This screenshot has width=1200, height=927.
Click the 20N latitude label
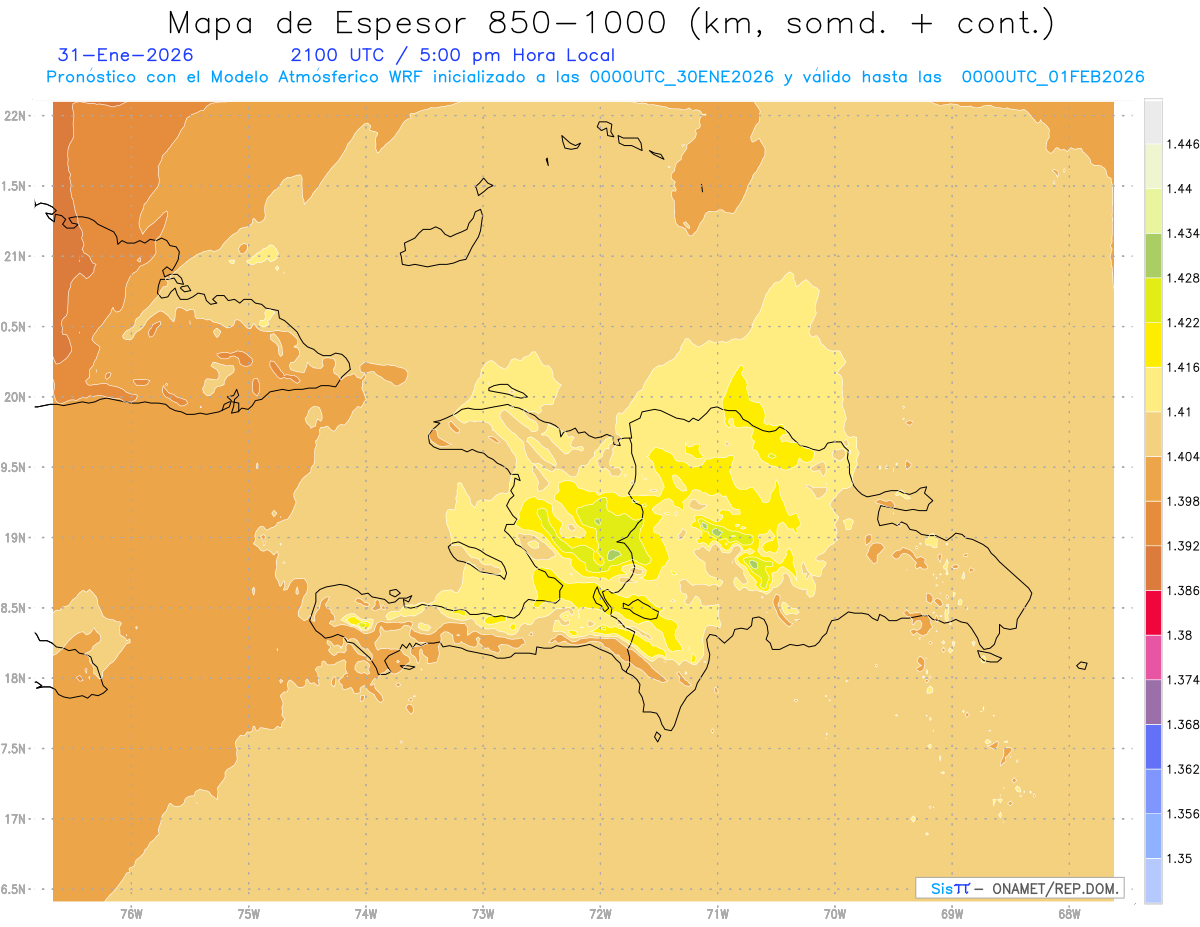click(x=16, y=397)
